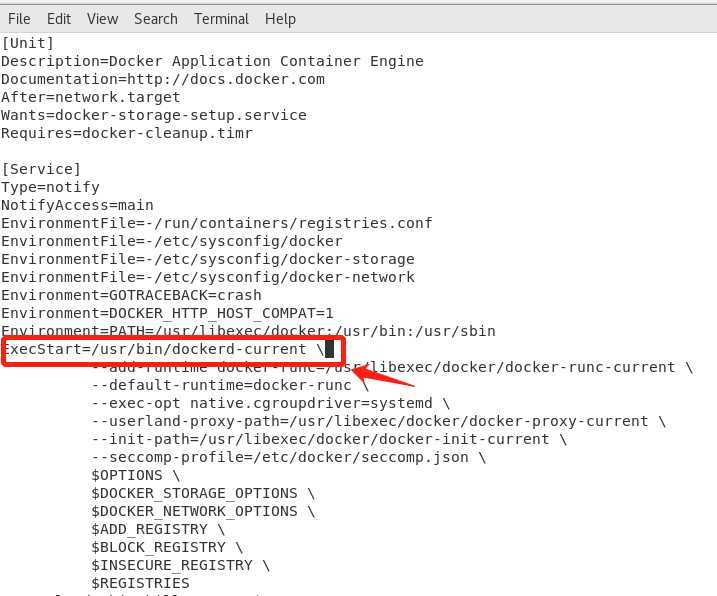Click the $ADD_REGISTRY line
The height and width of the screenshot is (596, 717).
click(x=158, y=530)
